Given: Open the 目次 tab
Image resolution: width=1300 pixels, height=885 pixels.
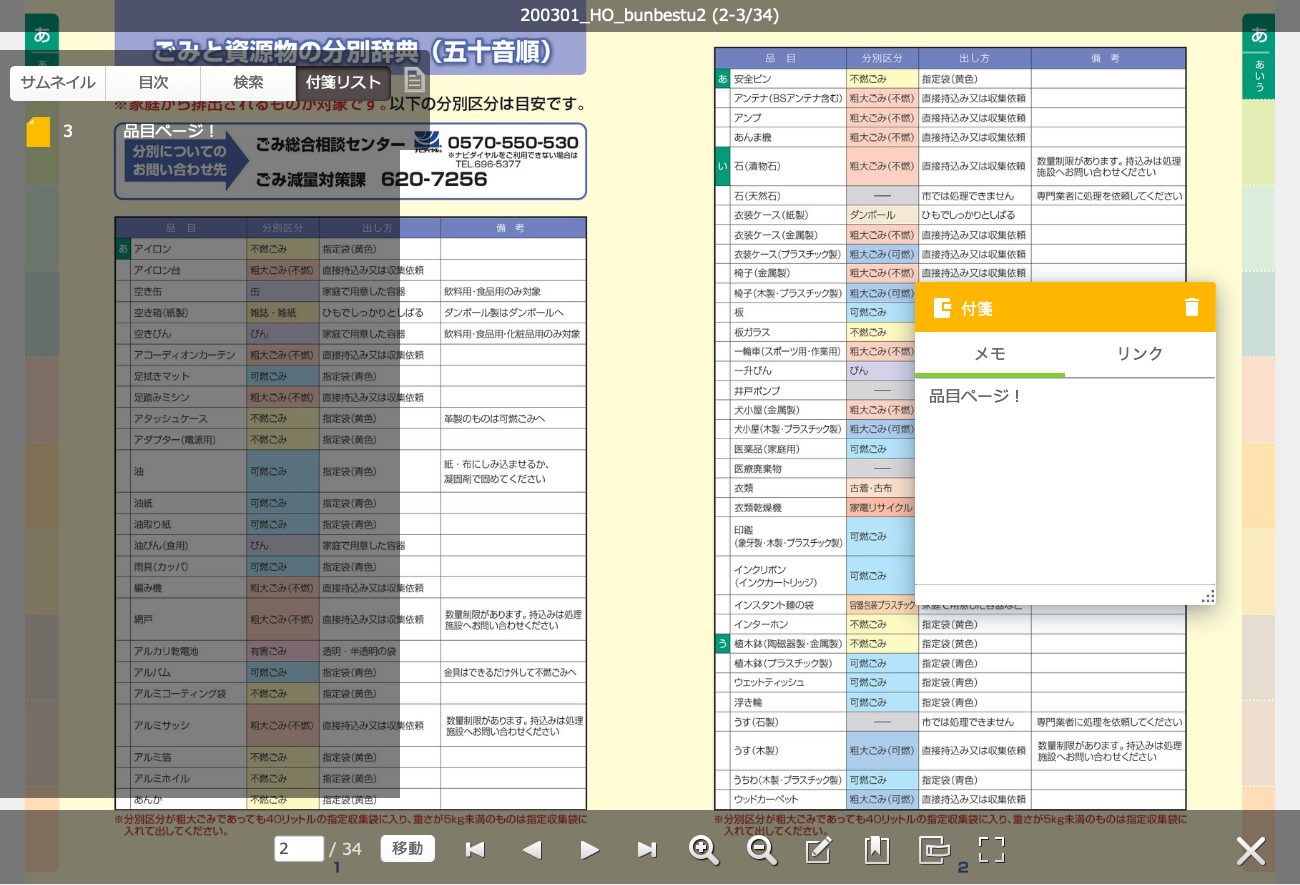Looking at the screenshot, I should [x=153, y=83].
